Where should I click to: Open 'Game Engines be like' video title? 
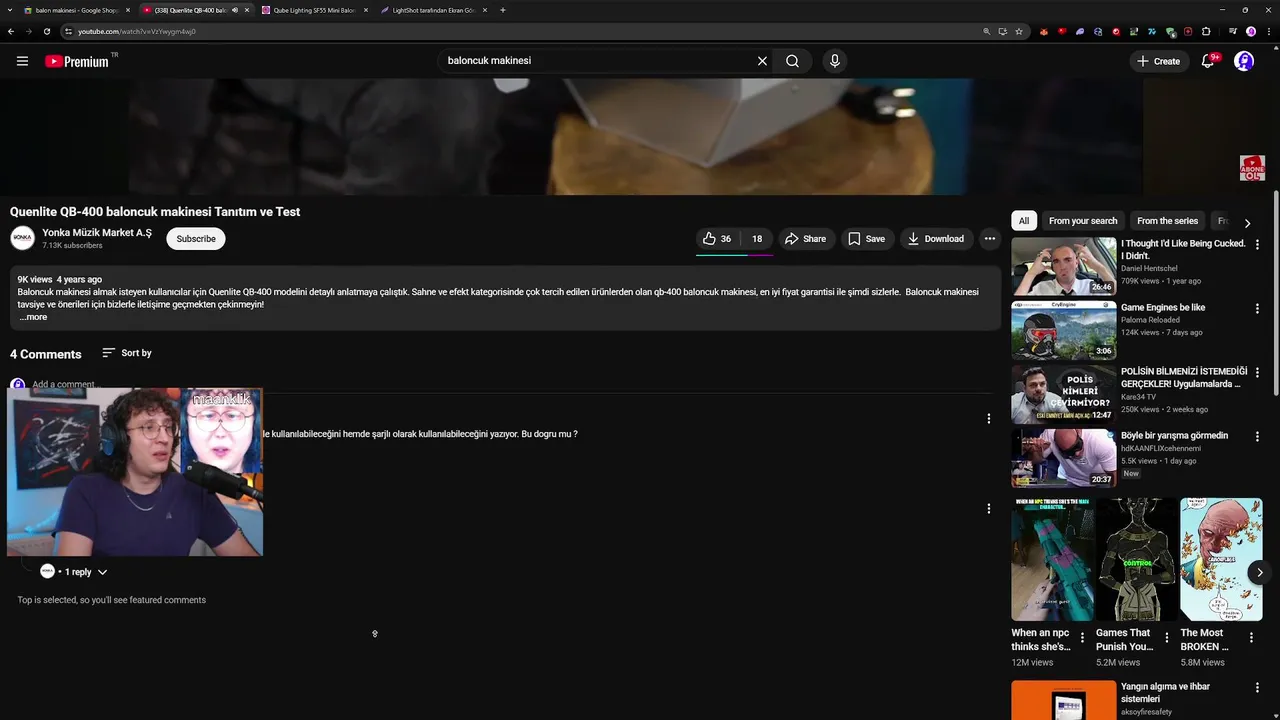1163,308
